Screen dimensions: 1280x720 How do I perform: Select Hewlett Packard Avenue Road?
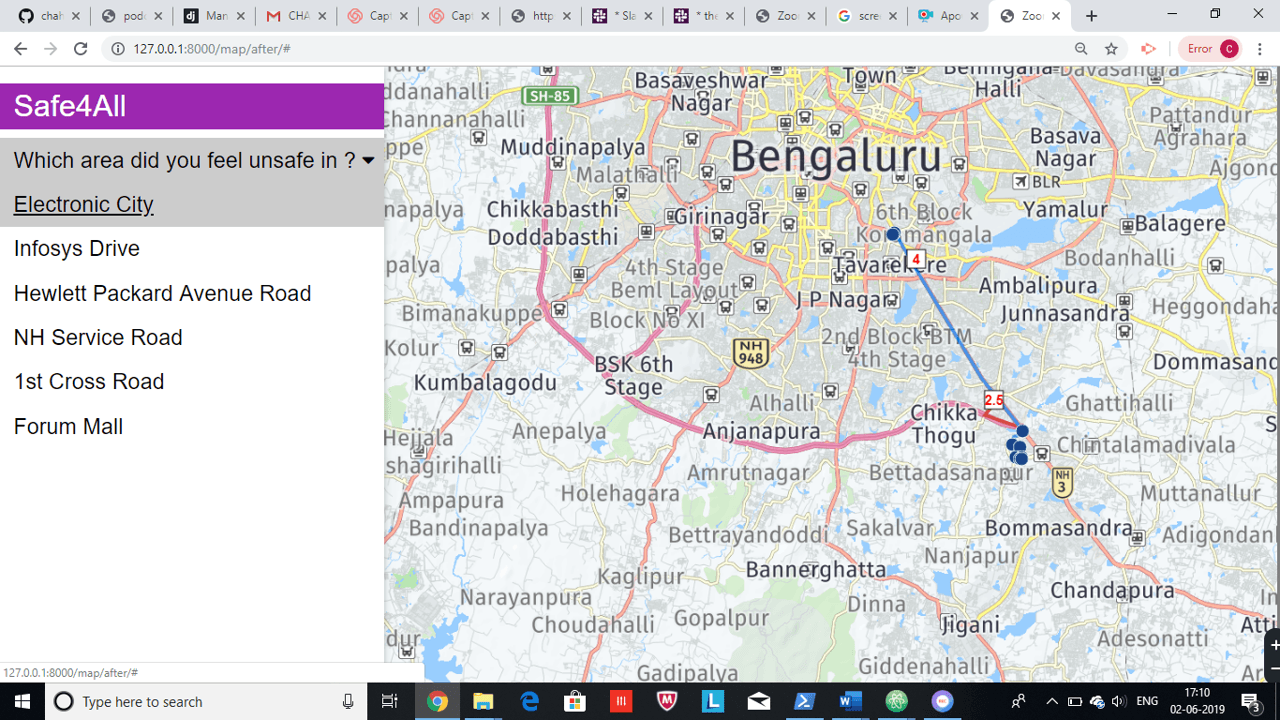162,293
